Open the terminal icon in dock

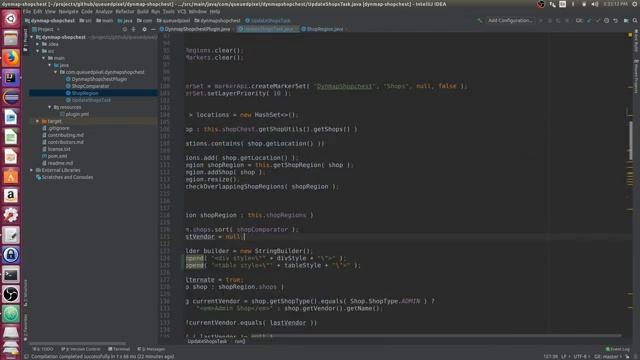[11, 275]
